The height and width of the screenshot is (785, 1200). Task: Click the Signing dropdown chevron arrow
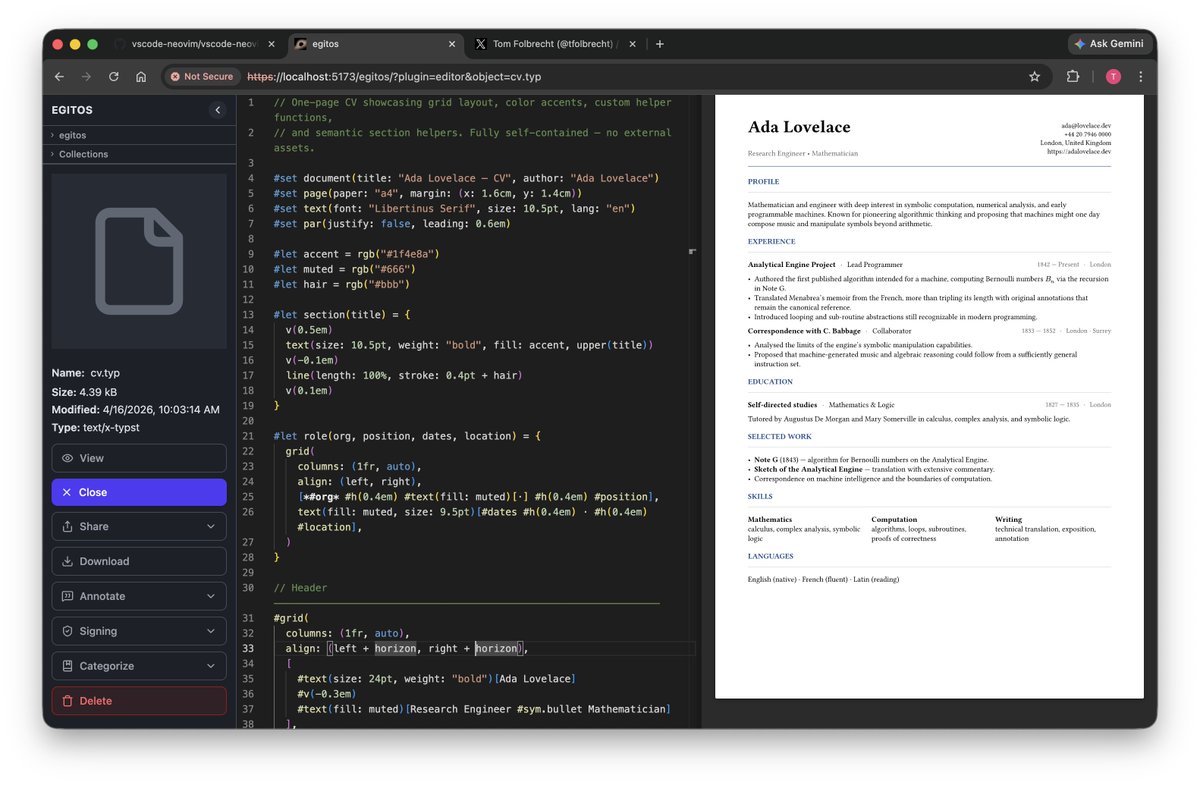click(x=211, y=631)
